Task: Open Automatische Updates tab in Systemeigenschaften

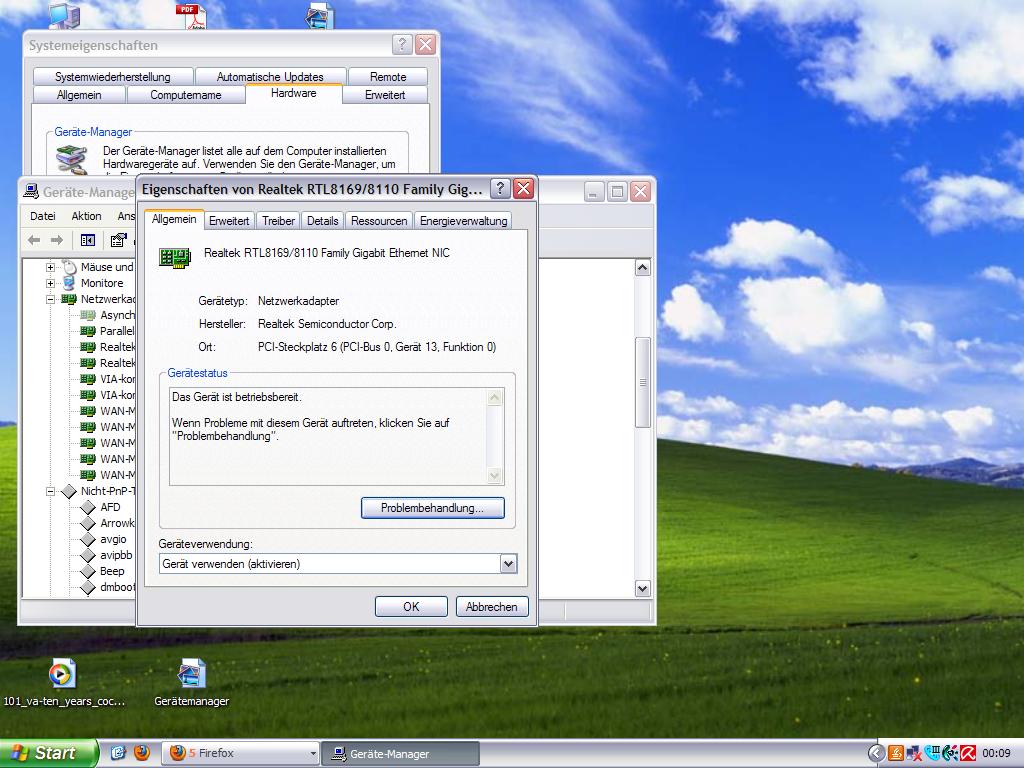Action: tap(270, 76)
